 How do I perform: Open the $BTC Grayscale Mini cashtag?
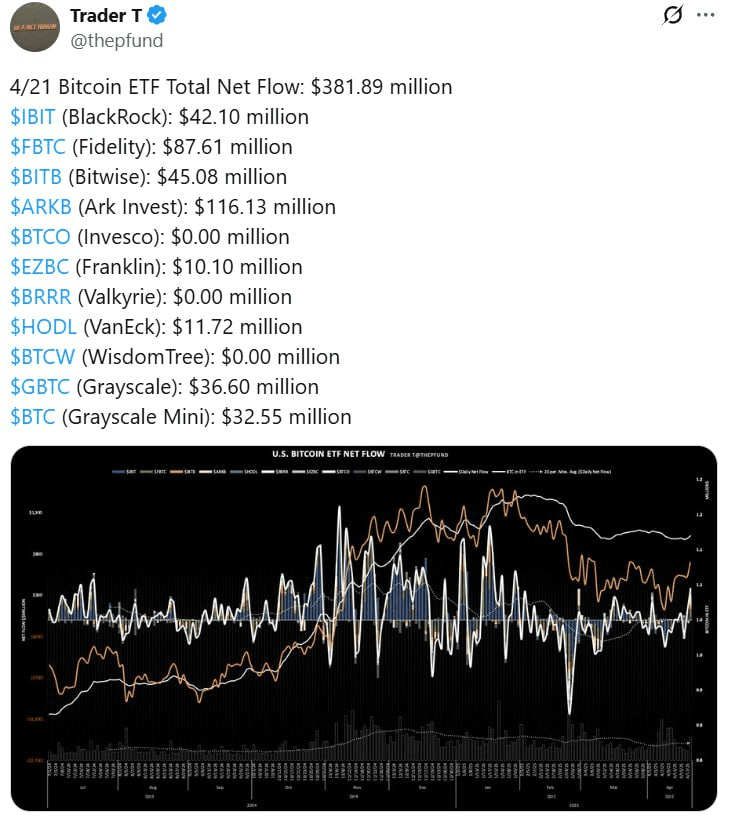(x=32, y=417)
